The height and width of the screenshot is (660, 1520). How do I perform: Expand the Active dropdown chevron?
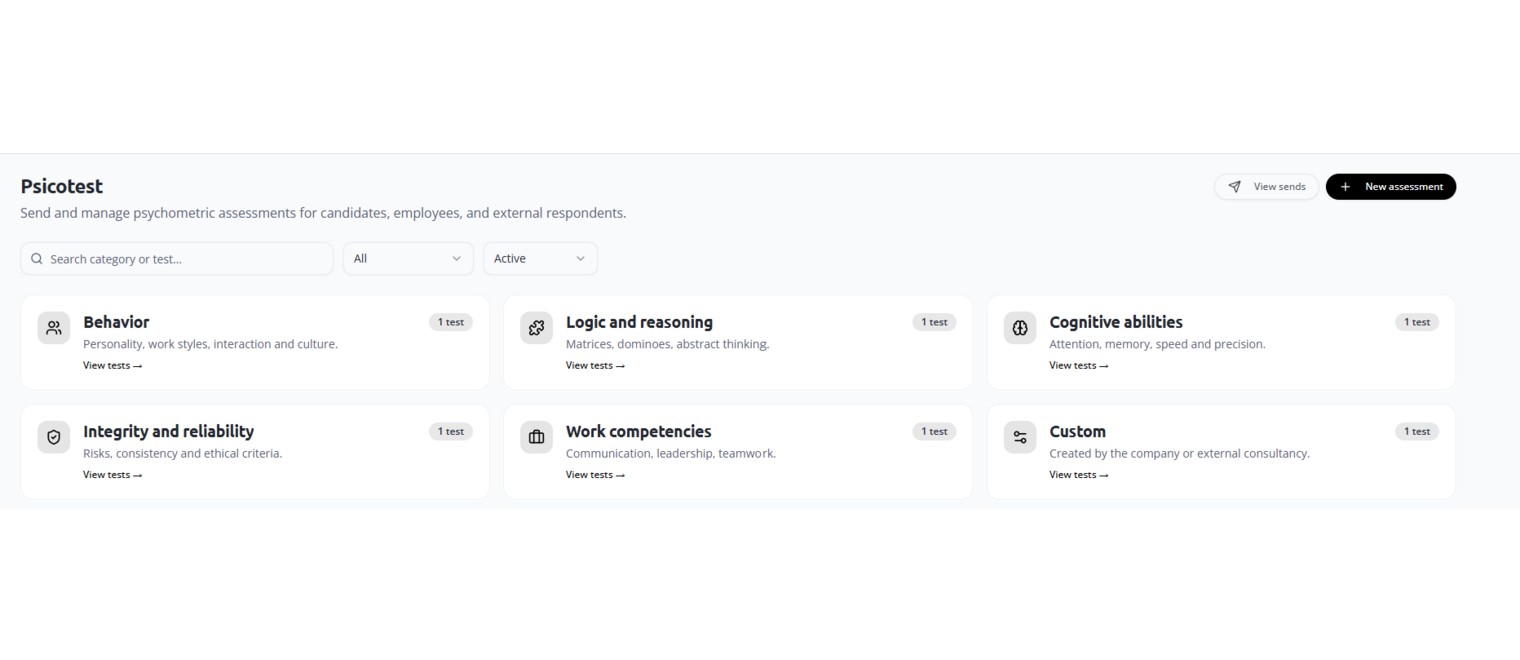(580, 259)
